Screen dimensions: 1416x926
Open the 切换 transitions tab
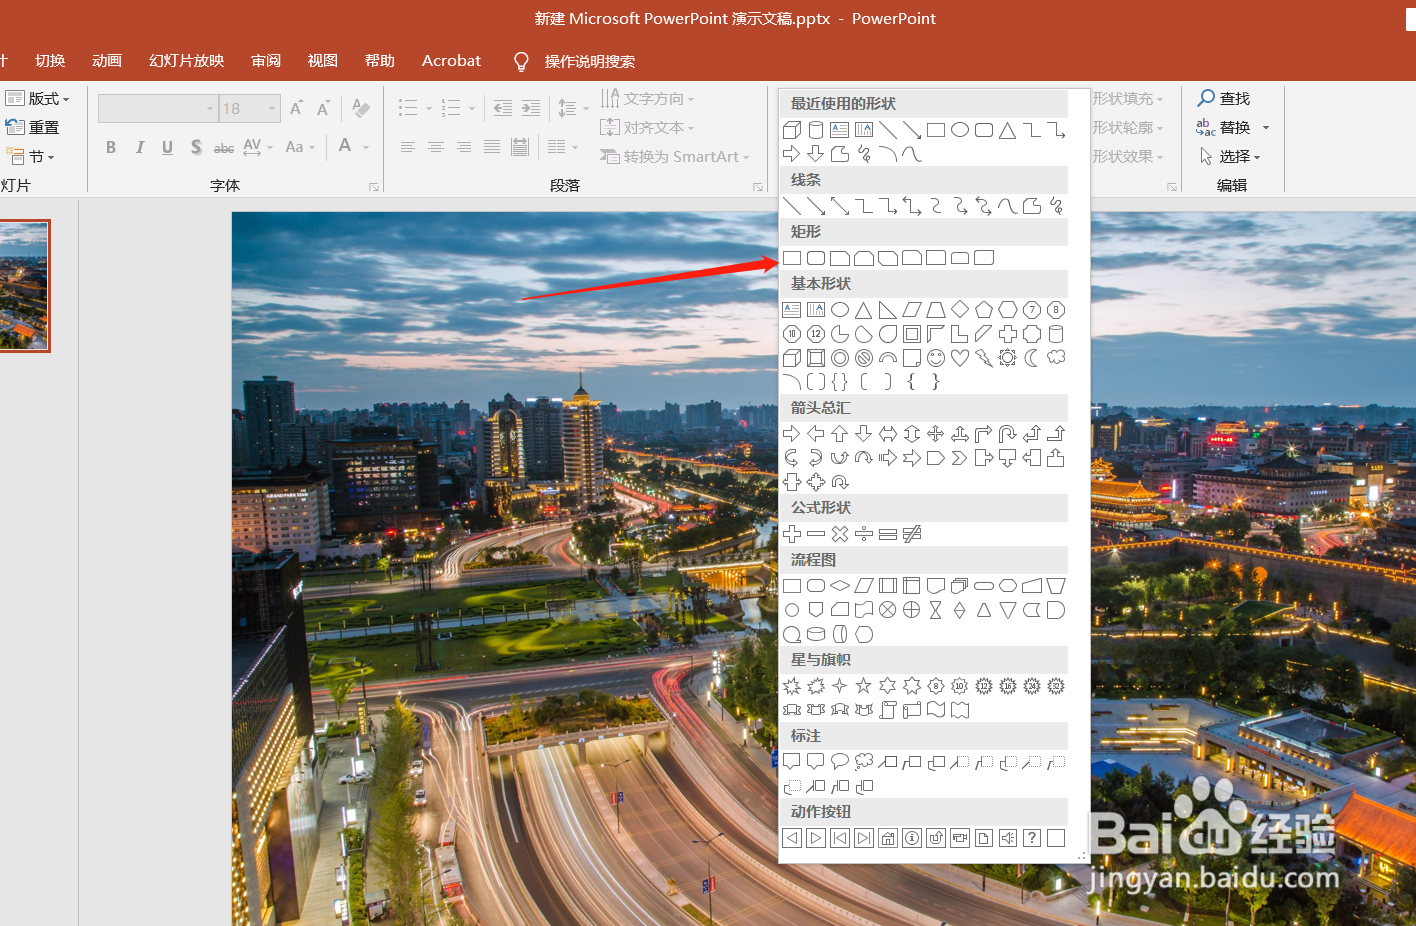tap(50, 61)
